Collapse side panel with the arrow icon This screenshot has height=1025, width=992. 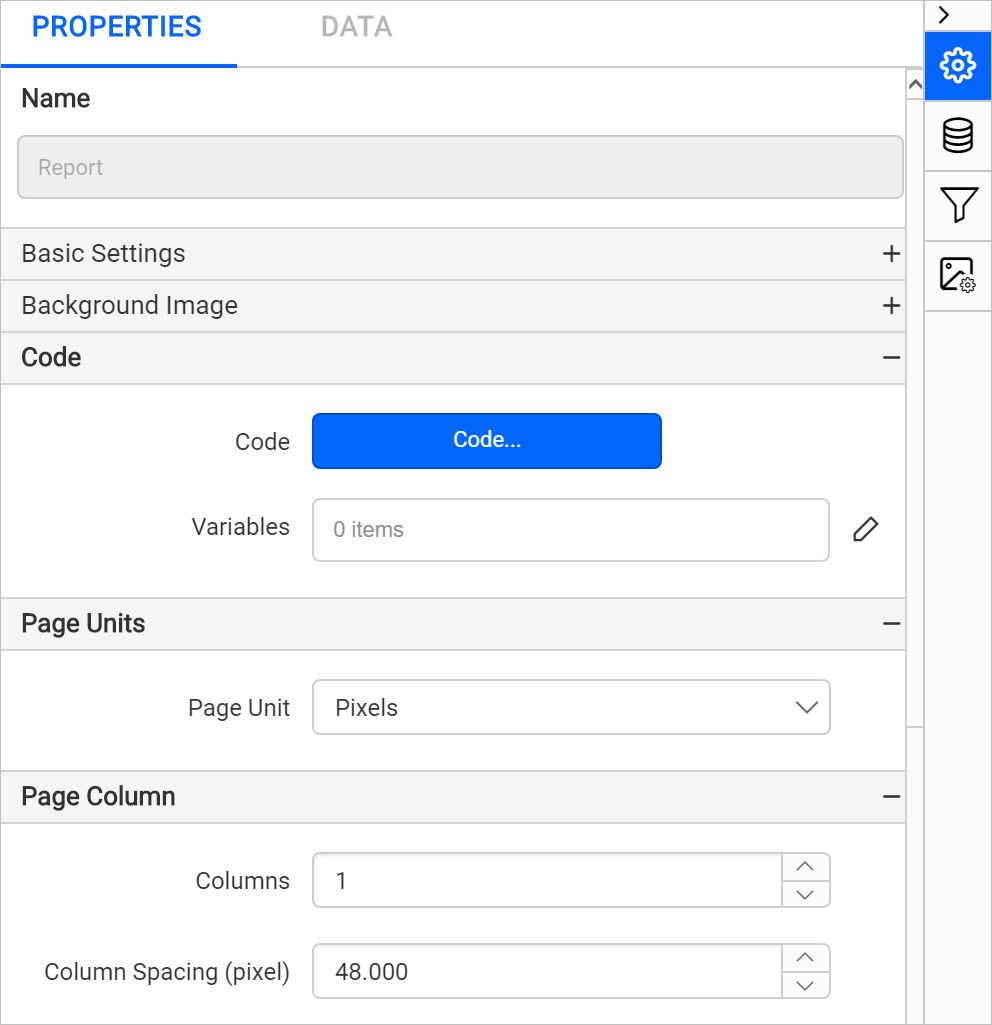click(944, 15)
